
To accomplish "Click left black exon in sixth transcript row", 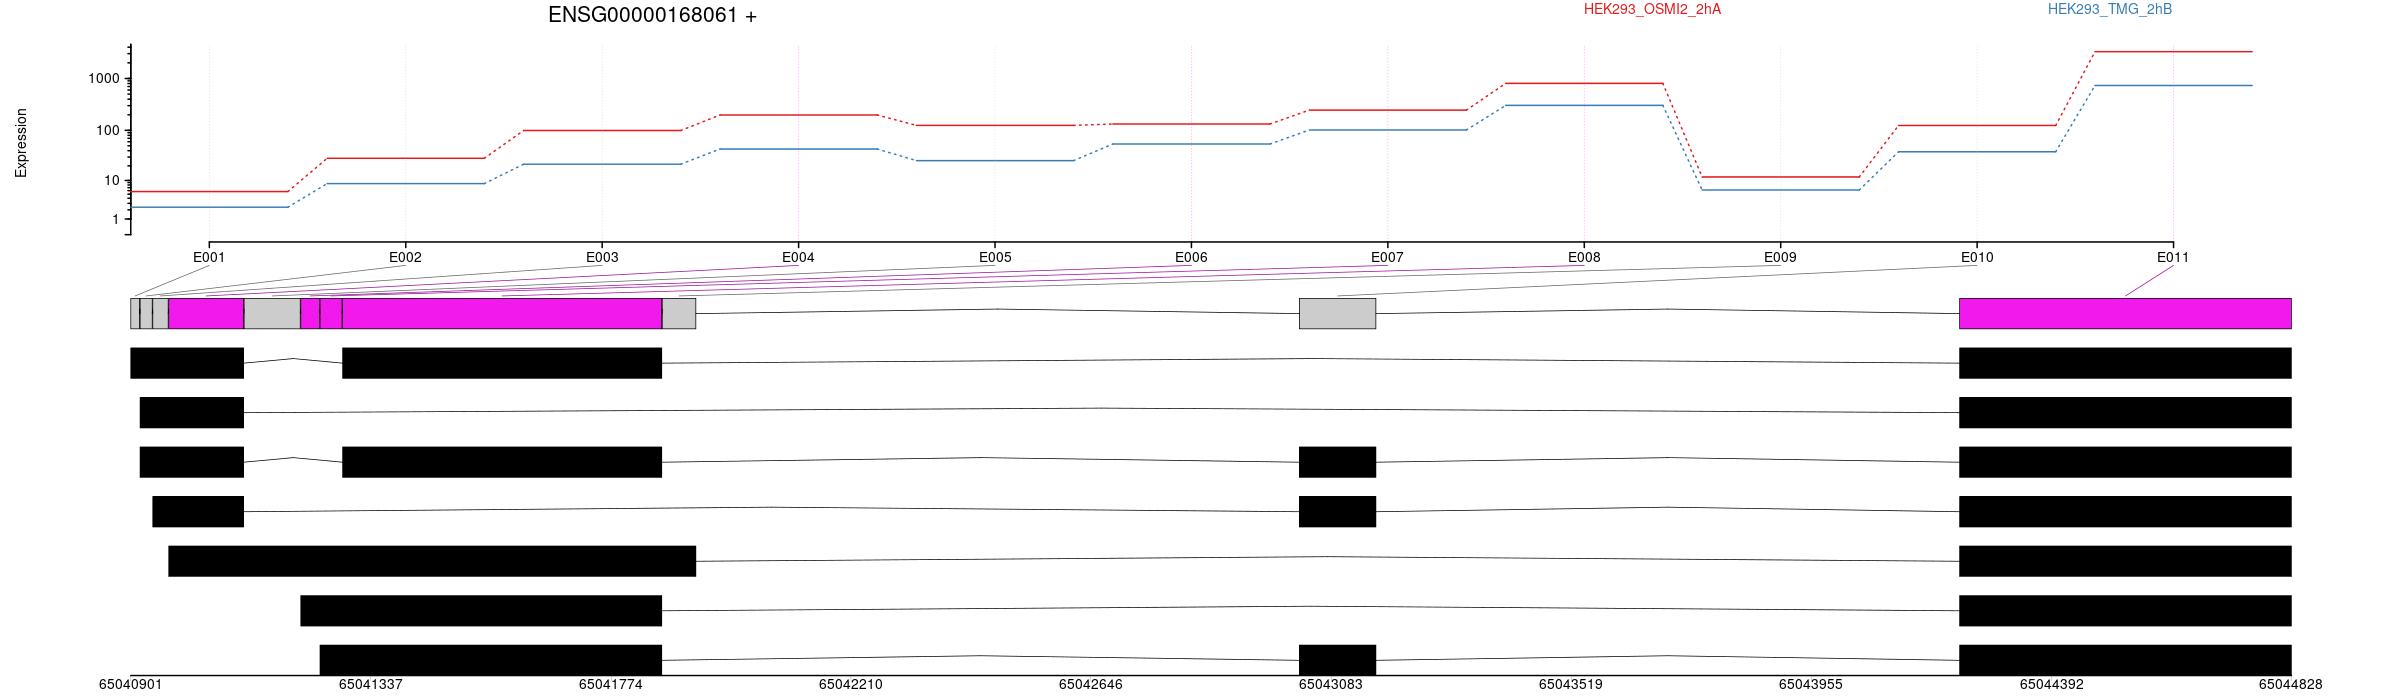I will click(x=481, y=611).
